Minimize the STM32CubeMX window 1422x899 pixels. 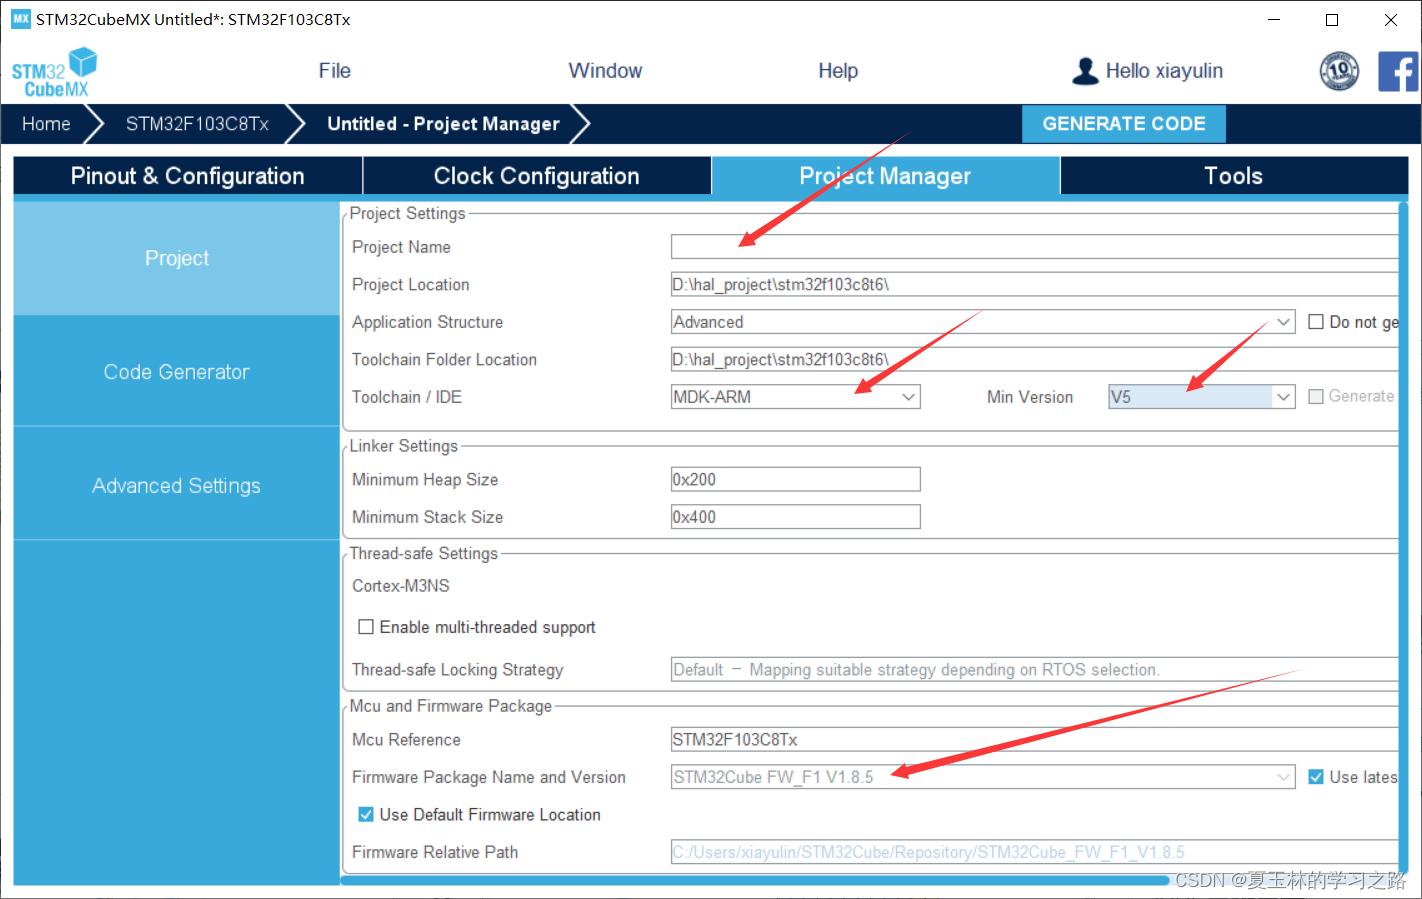point(1274,19)
